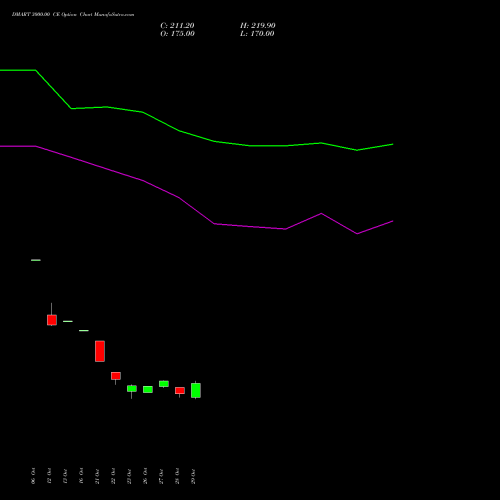Click the 26 Oct date label
Viewport: 500px width, 500px height.
[x=145, y=476]
